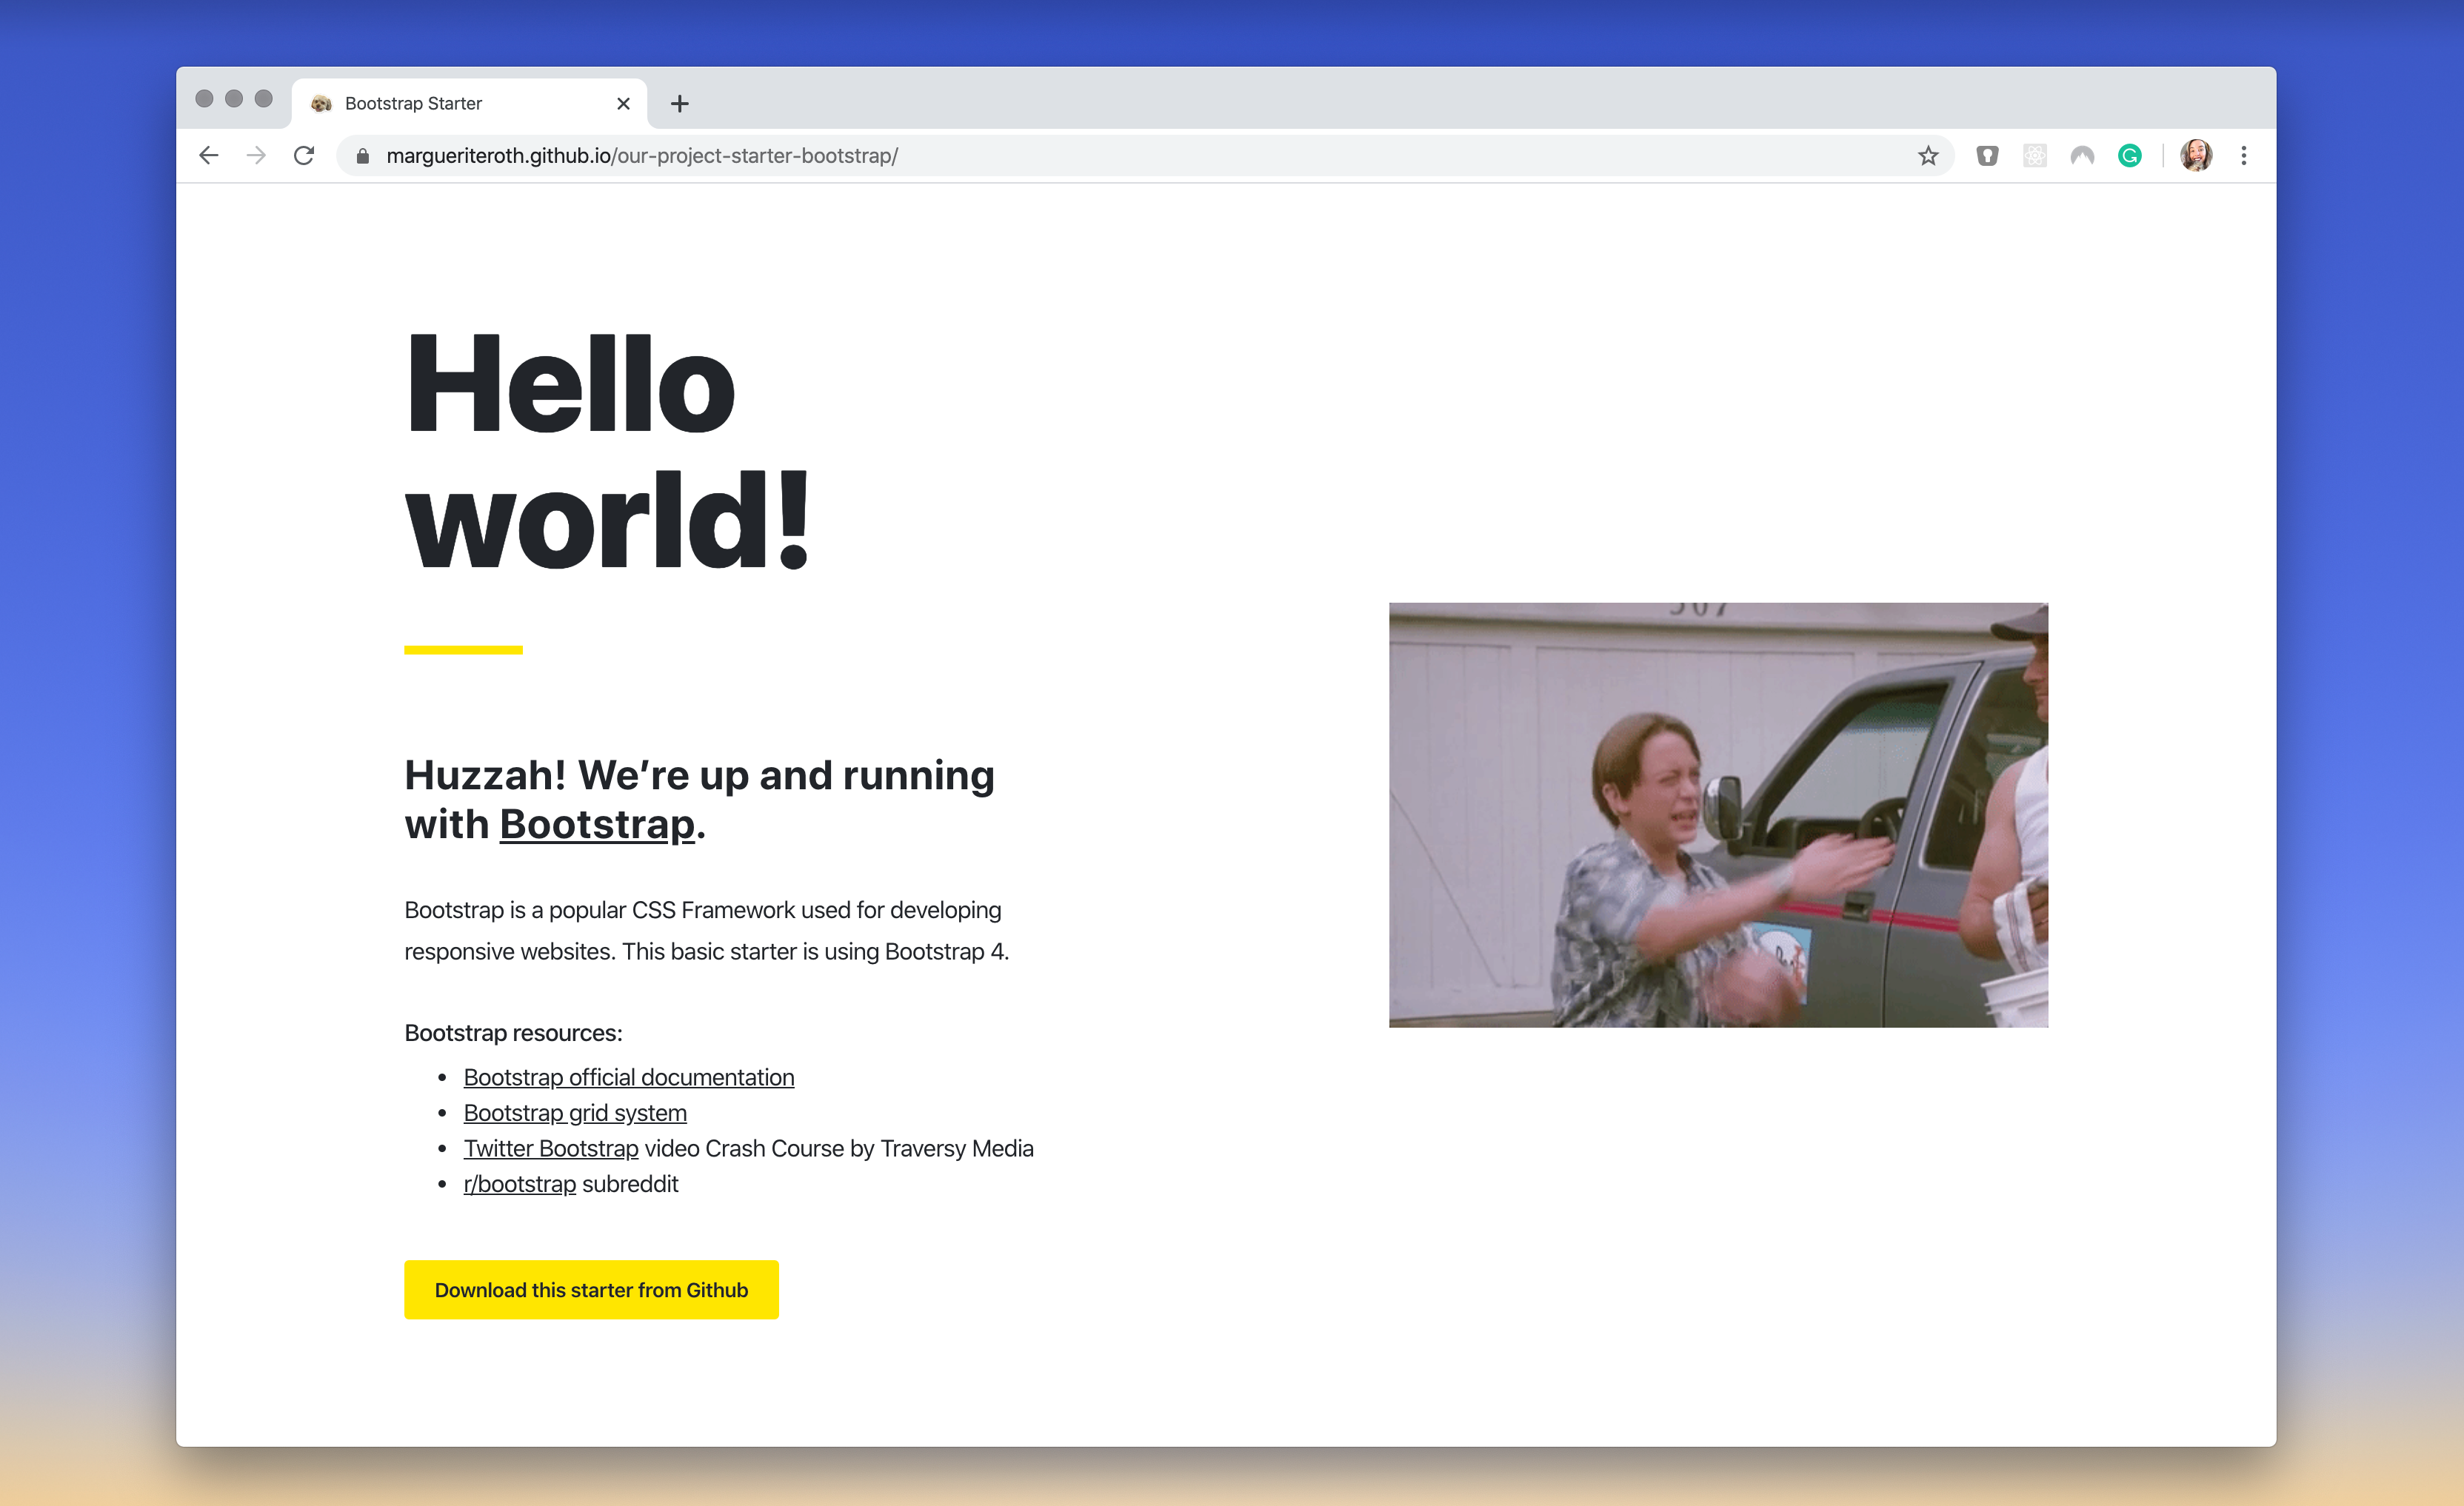The height and width of the screenshot is (1506, 2464).
Task: Click the forward navigation arrow
Action: (x=255, y=155)
